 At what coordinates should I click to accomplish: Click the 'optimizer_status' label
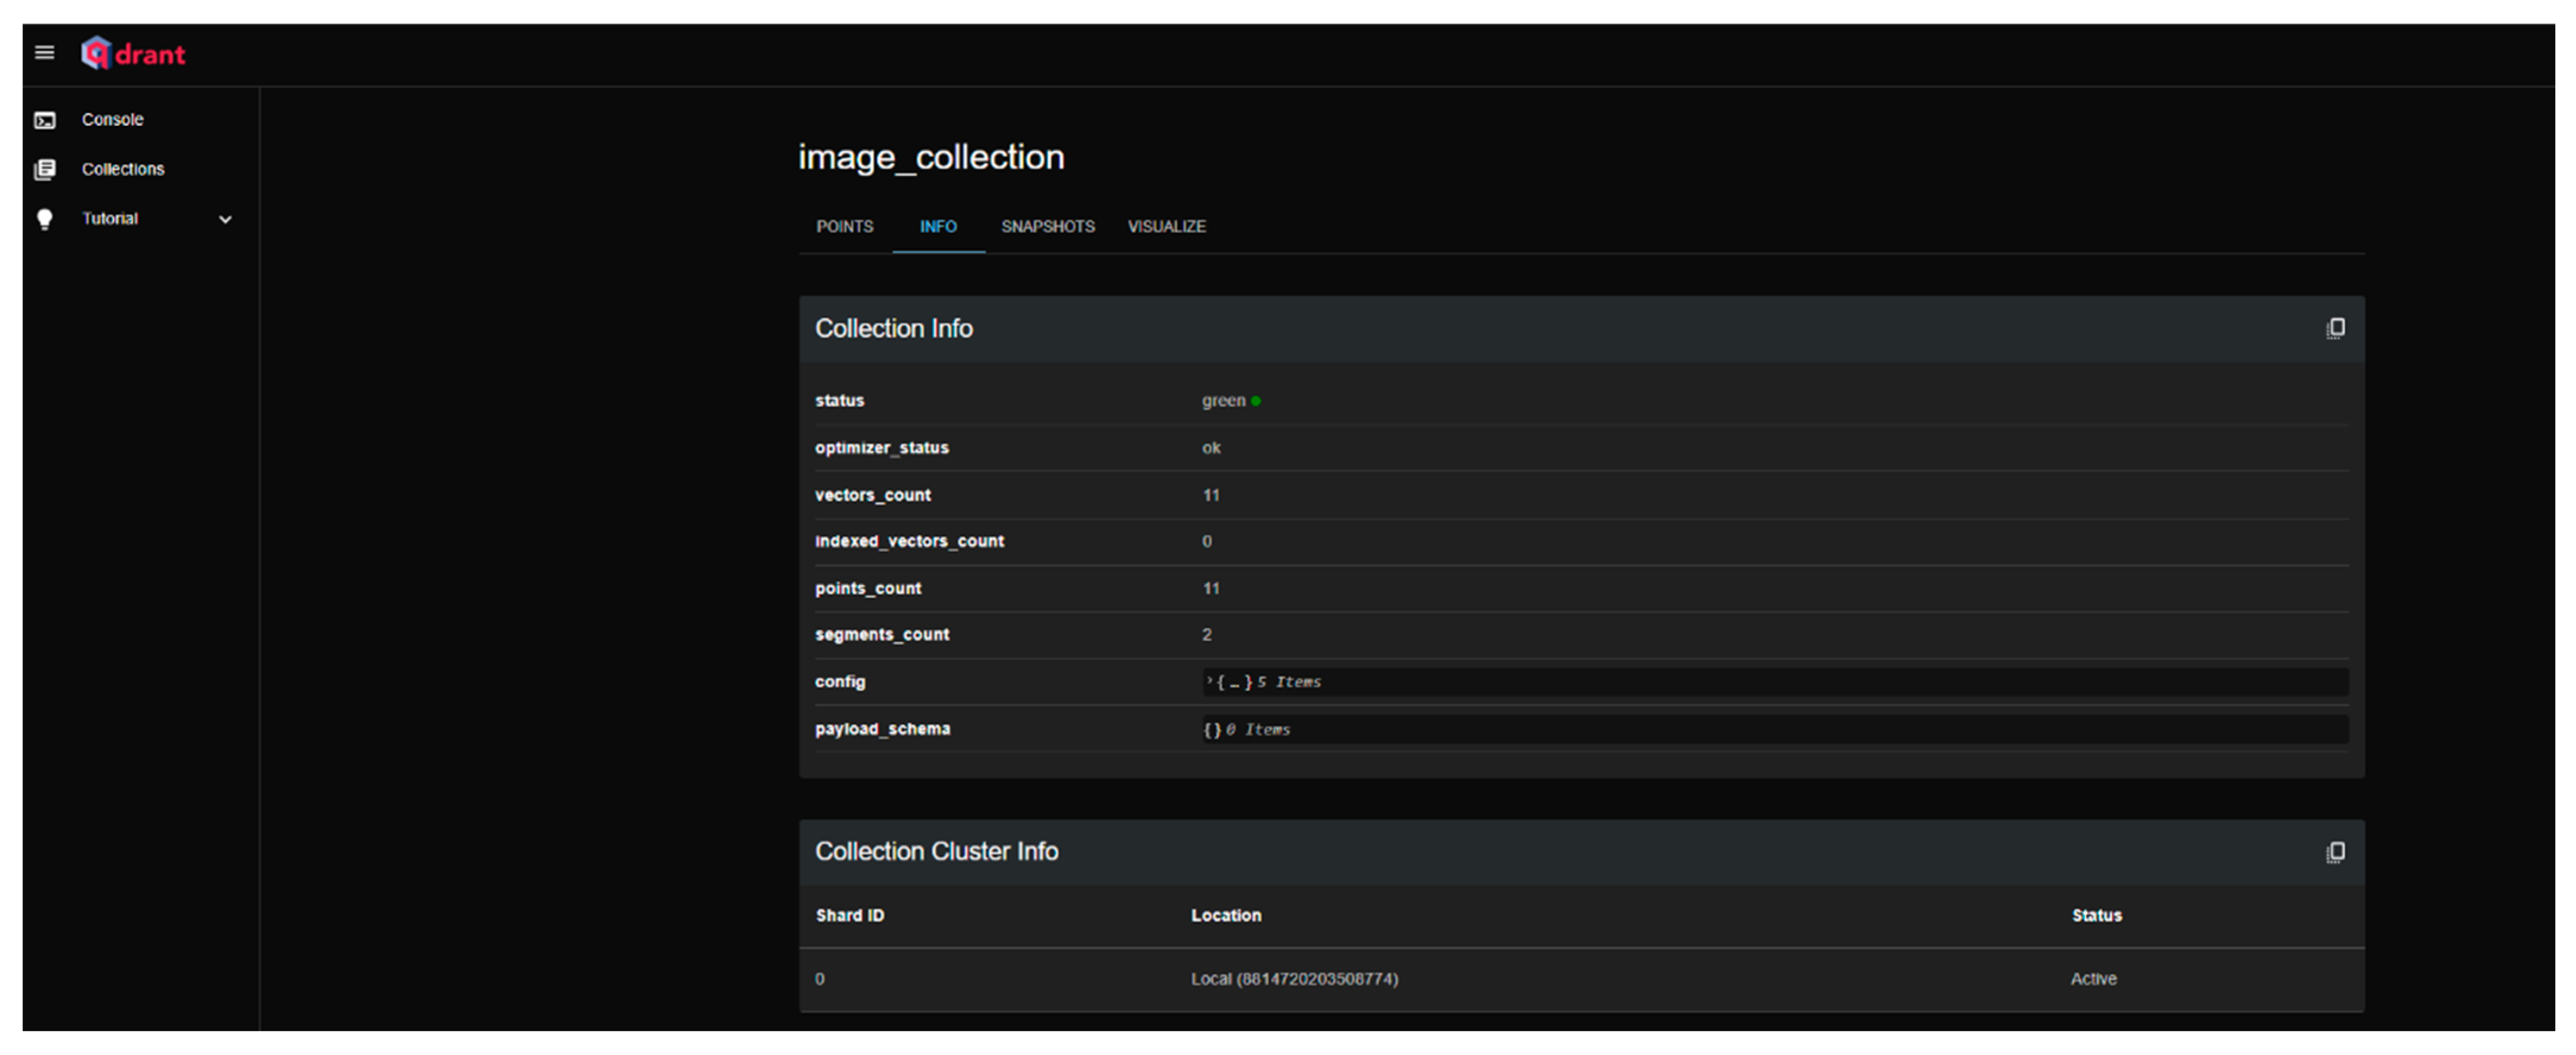(881, 448)
